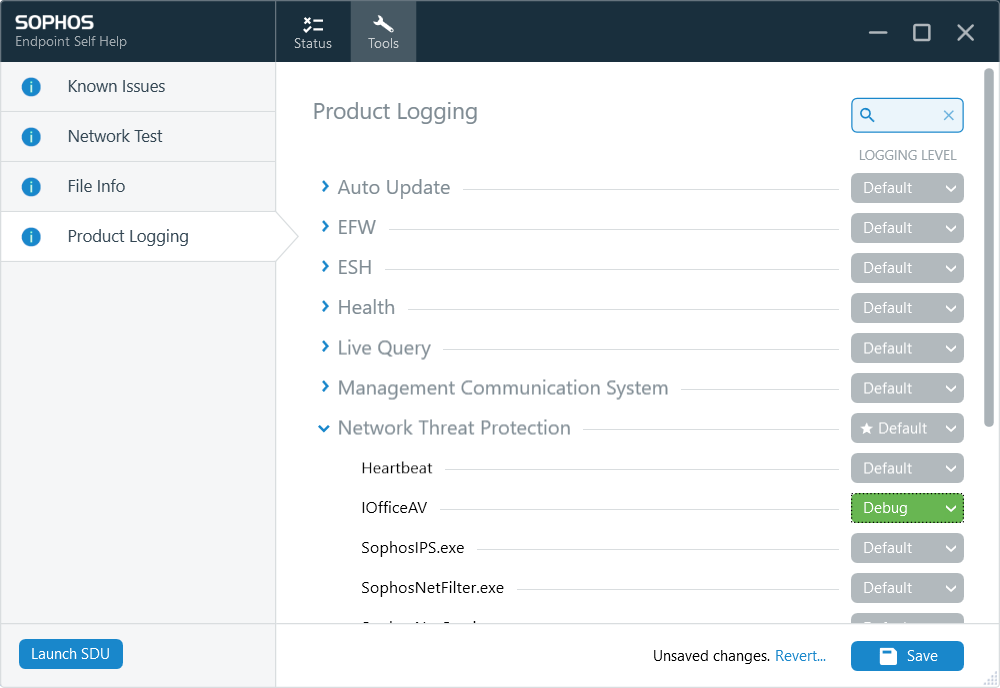
Task: Open the Health logging level dropdown
Action: pos(907,308)
